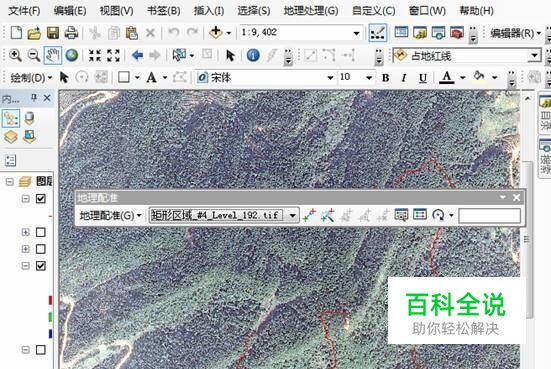Expand the second layer with the upper plus sign
The width and height of the screenshot is (551, 369).
tap(25, 232)
